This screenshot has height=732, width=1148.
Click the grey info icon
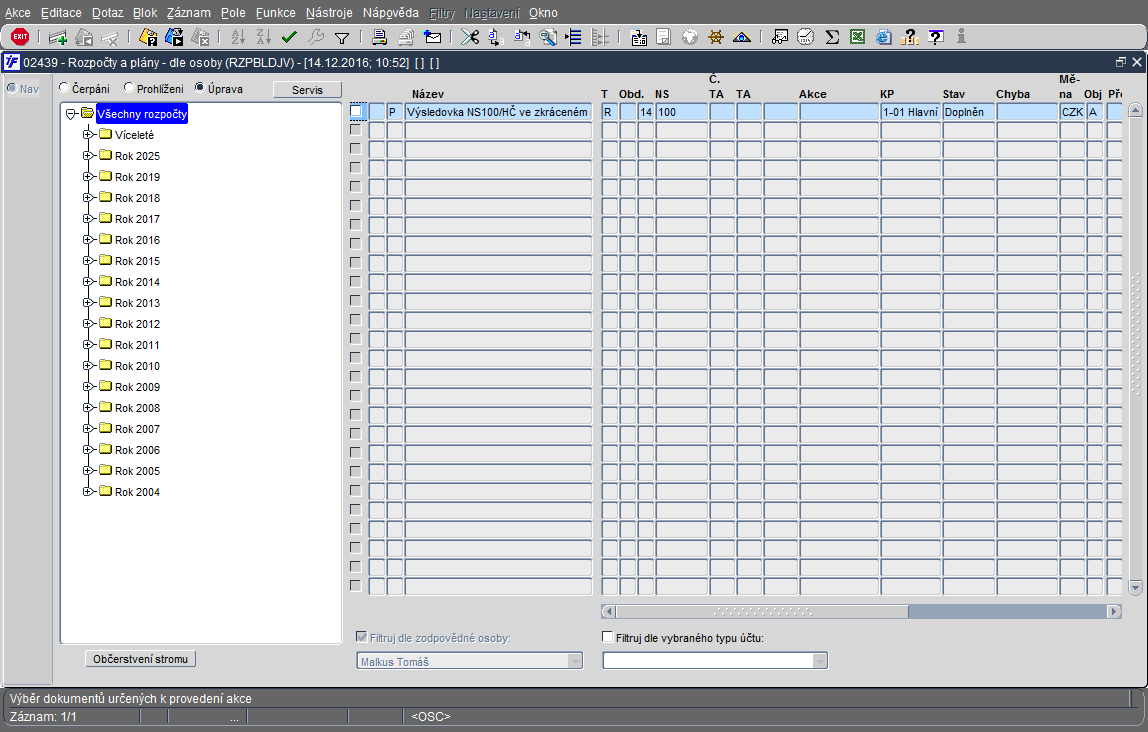click(961, 37)
